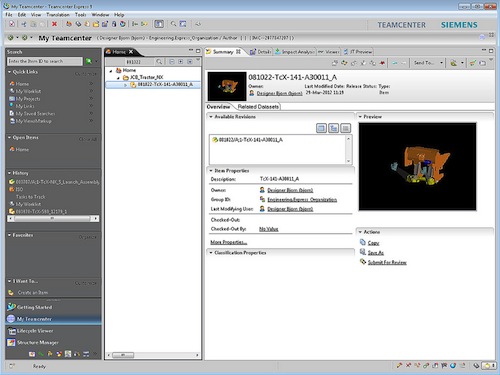Screen dimensions: 500x375
Task: Click the Save As action link
Action: click(376, 253)
